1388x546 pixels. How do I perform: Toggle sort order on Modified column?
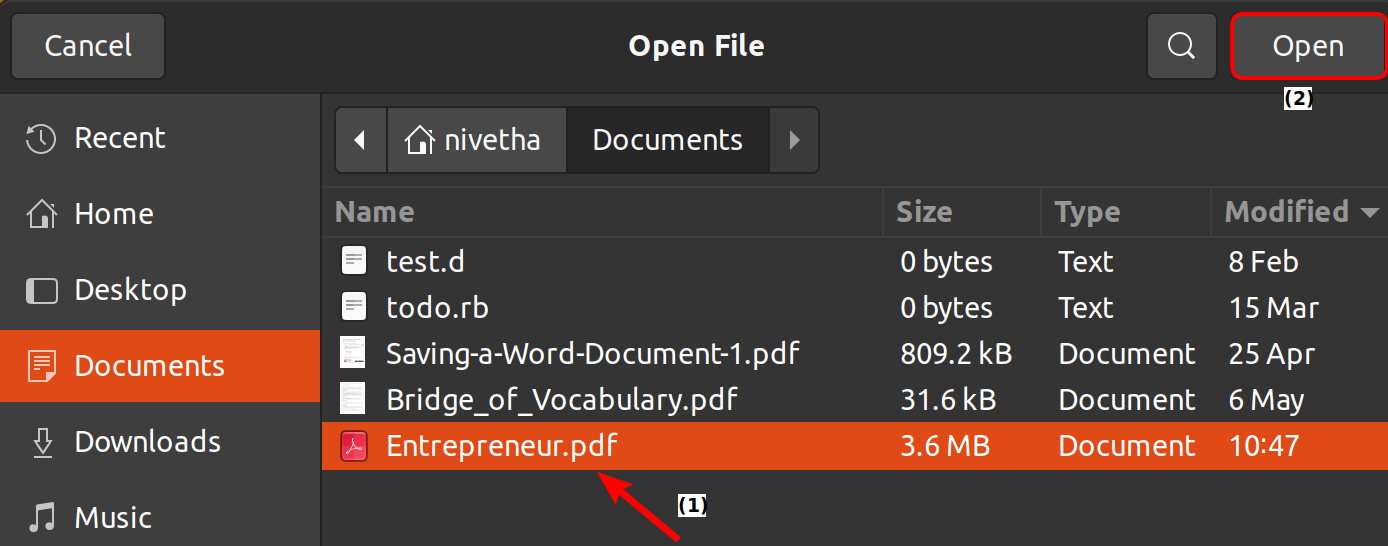pos(1299,212)
